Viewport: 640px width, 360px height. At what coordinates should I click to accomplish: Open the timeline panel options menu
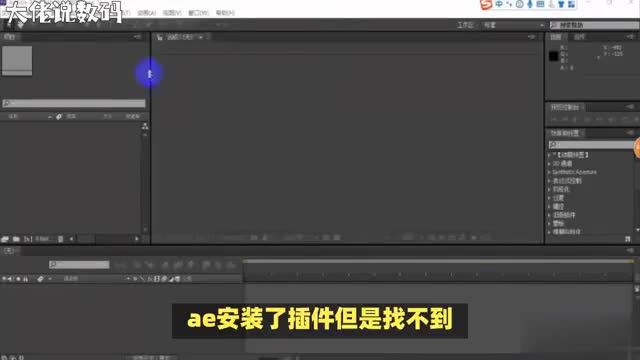coord(630,250)
